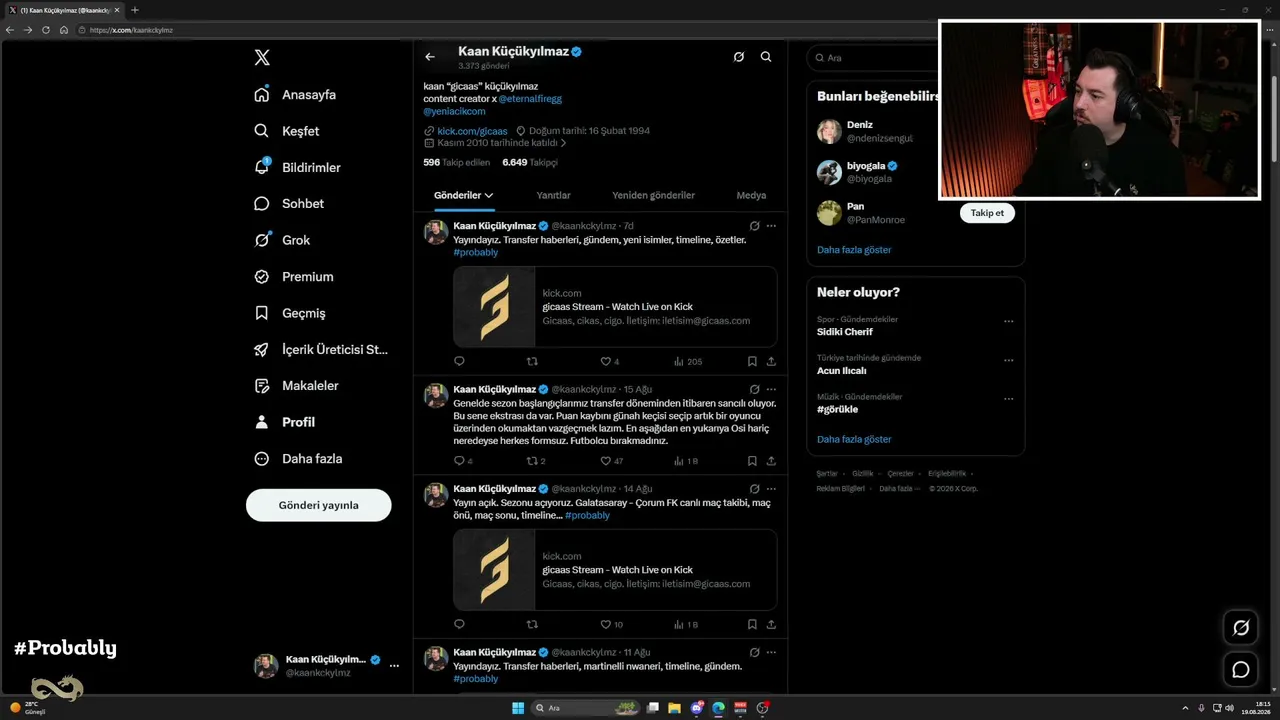
Task: Open more options for the 7d post
Action: coord(771,226)
